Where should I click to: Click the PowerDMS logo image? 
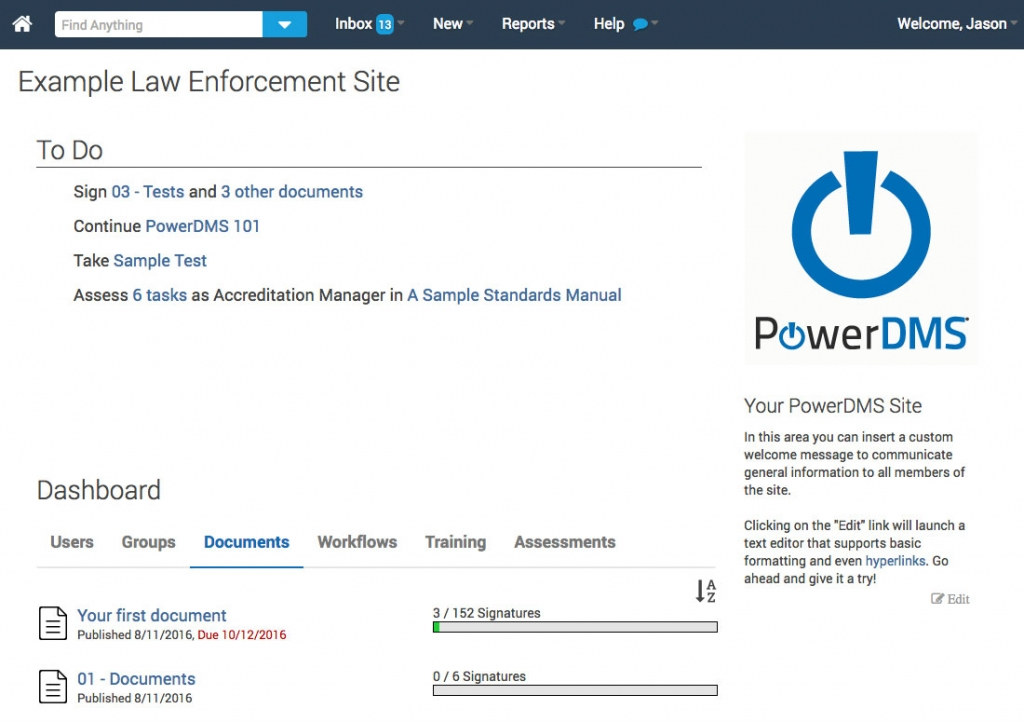click(861, 249)
